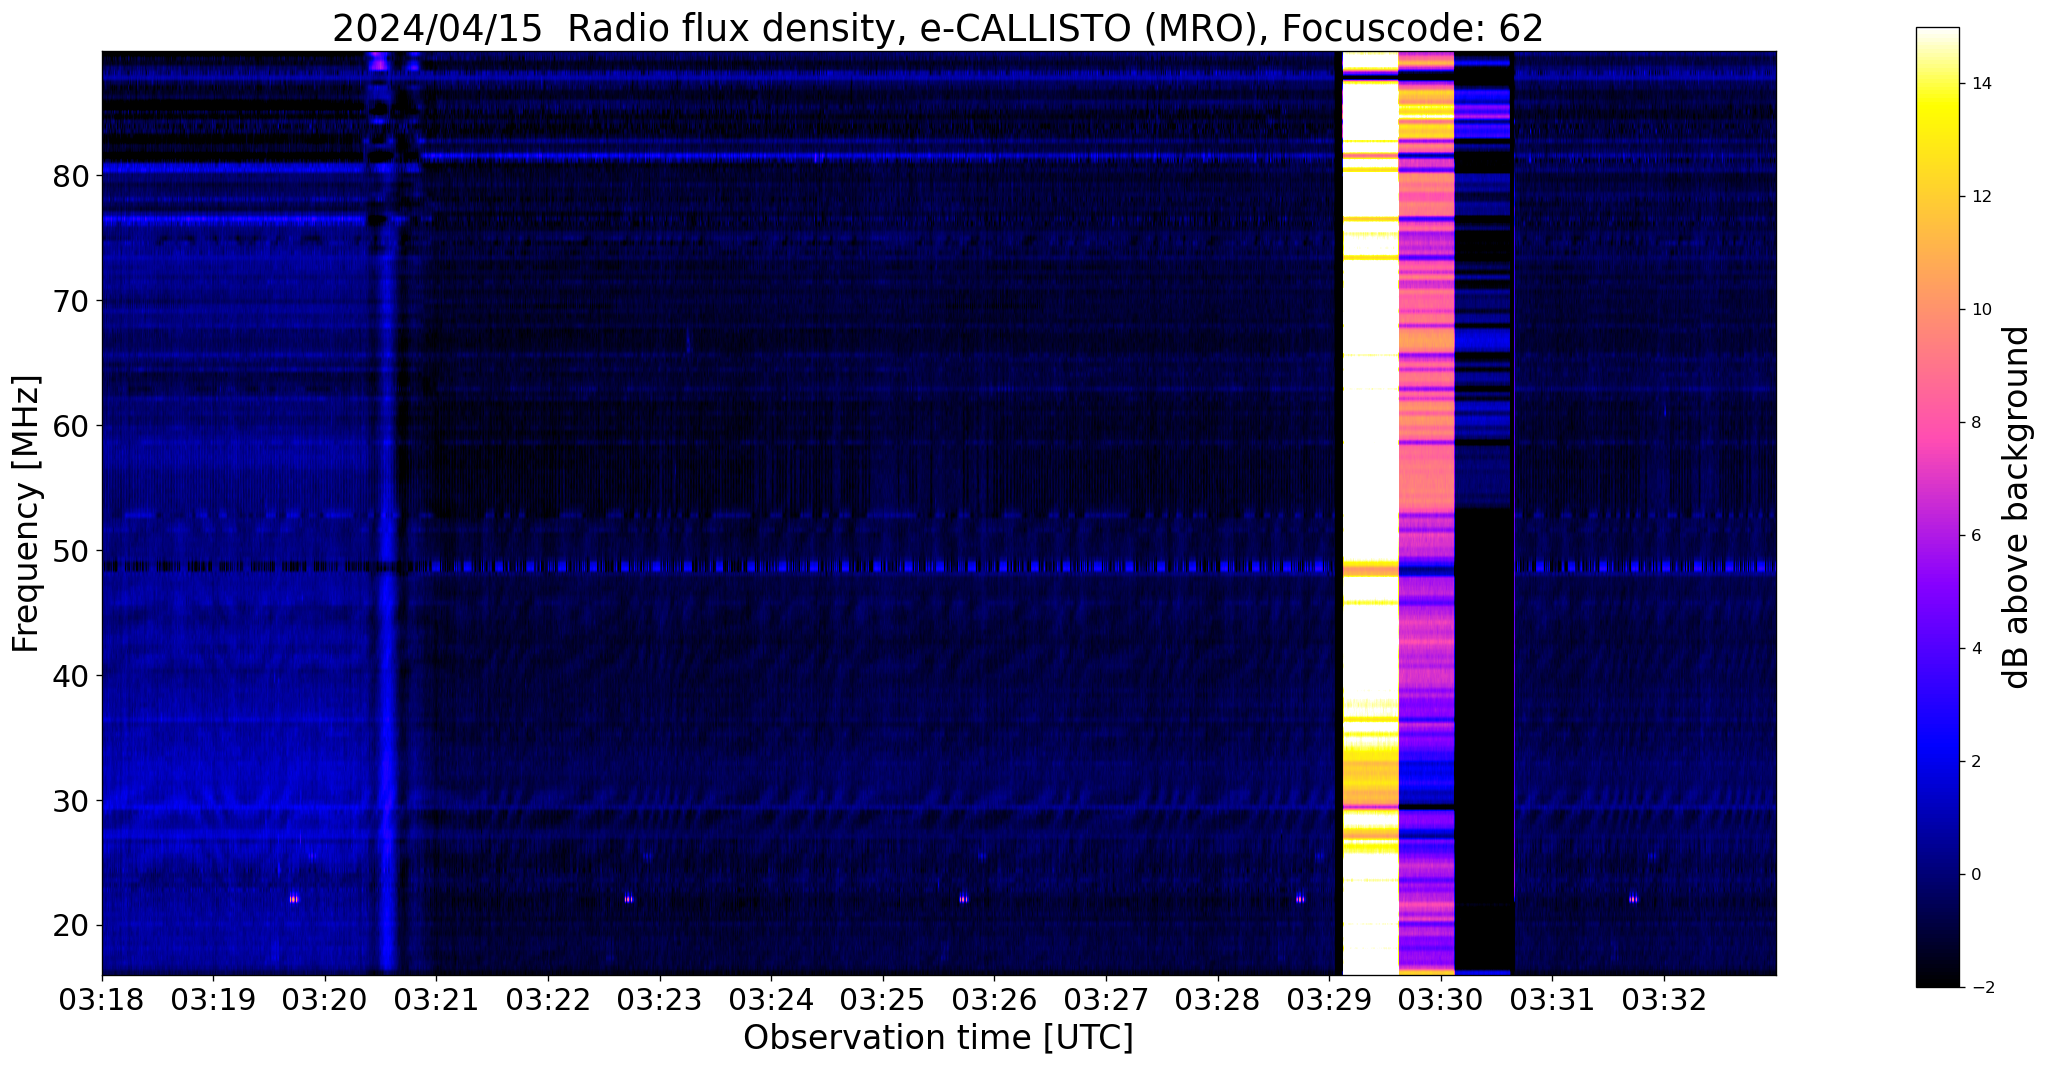Click the 03:28 time tick label
The width and height of the screenshot is (2047, 1067).
pyautogui.click(x=1217, y=999)
